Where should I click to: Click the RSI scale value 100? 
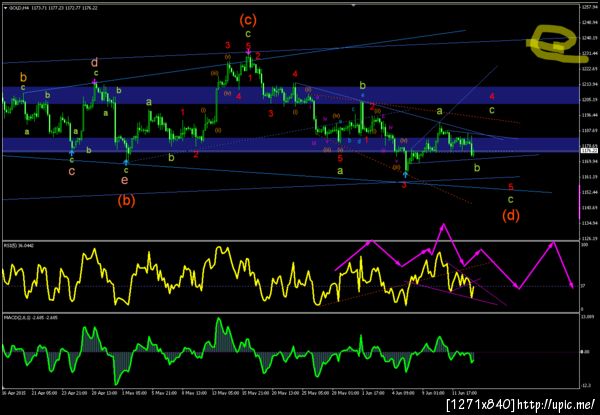(585, 244)
